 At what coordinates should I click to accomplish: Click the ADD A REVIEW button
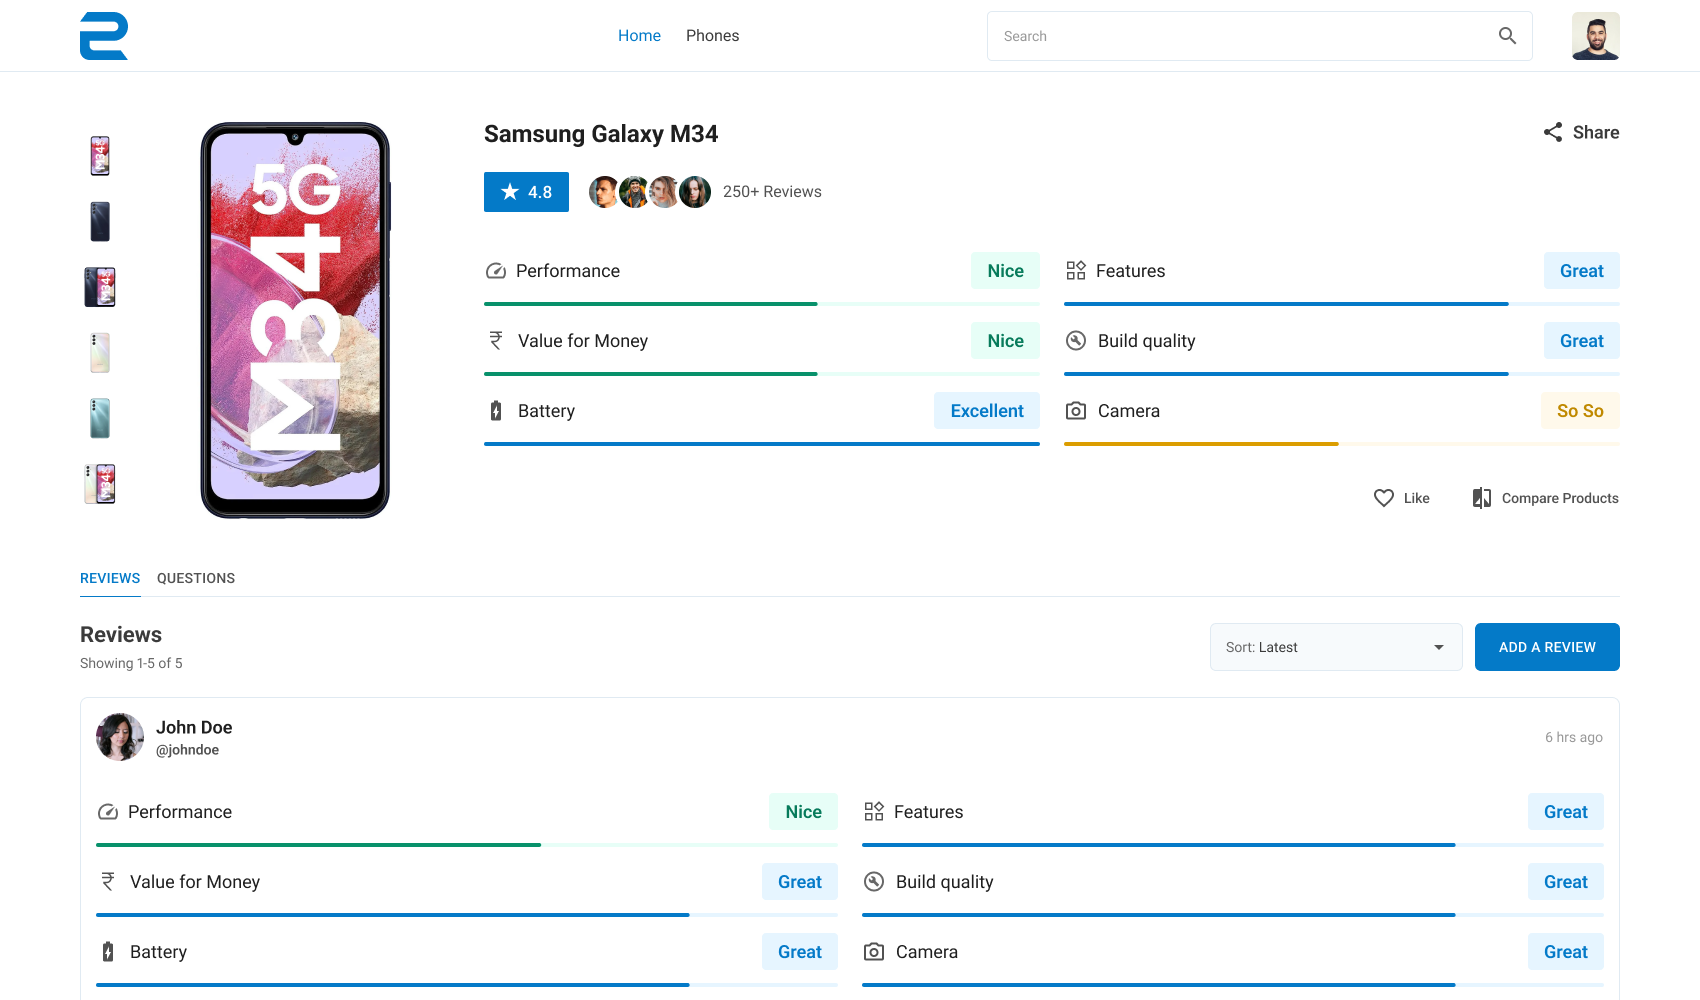point(1547,648)
